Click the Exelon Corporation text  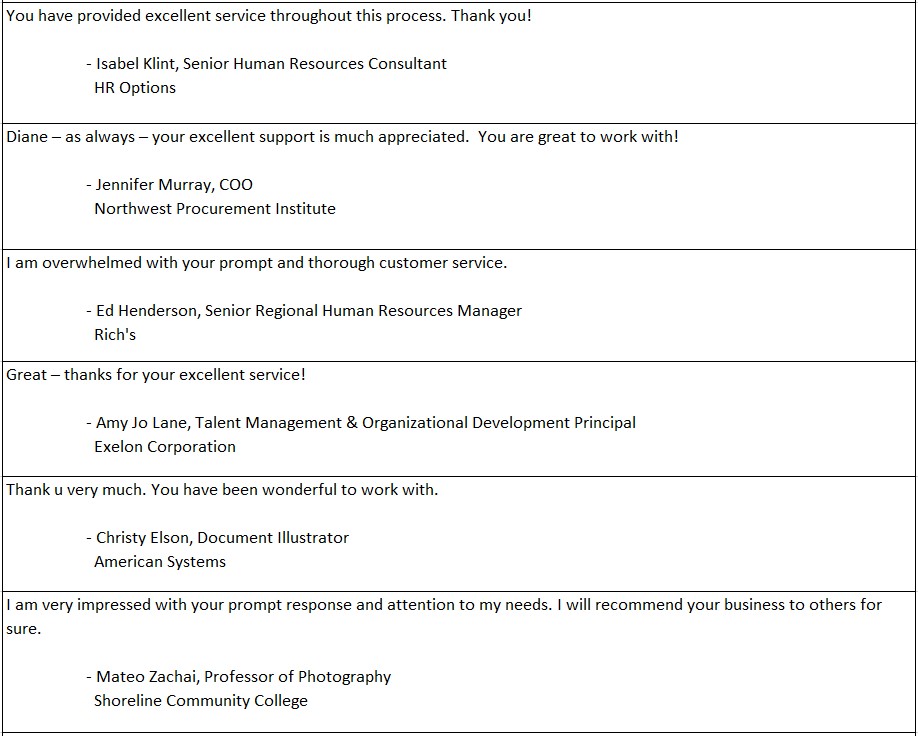(165, 447)
